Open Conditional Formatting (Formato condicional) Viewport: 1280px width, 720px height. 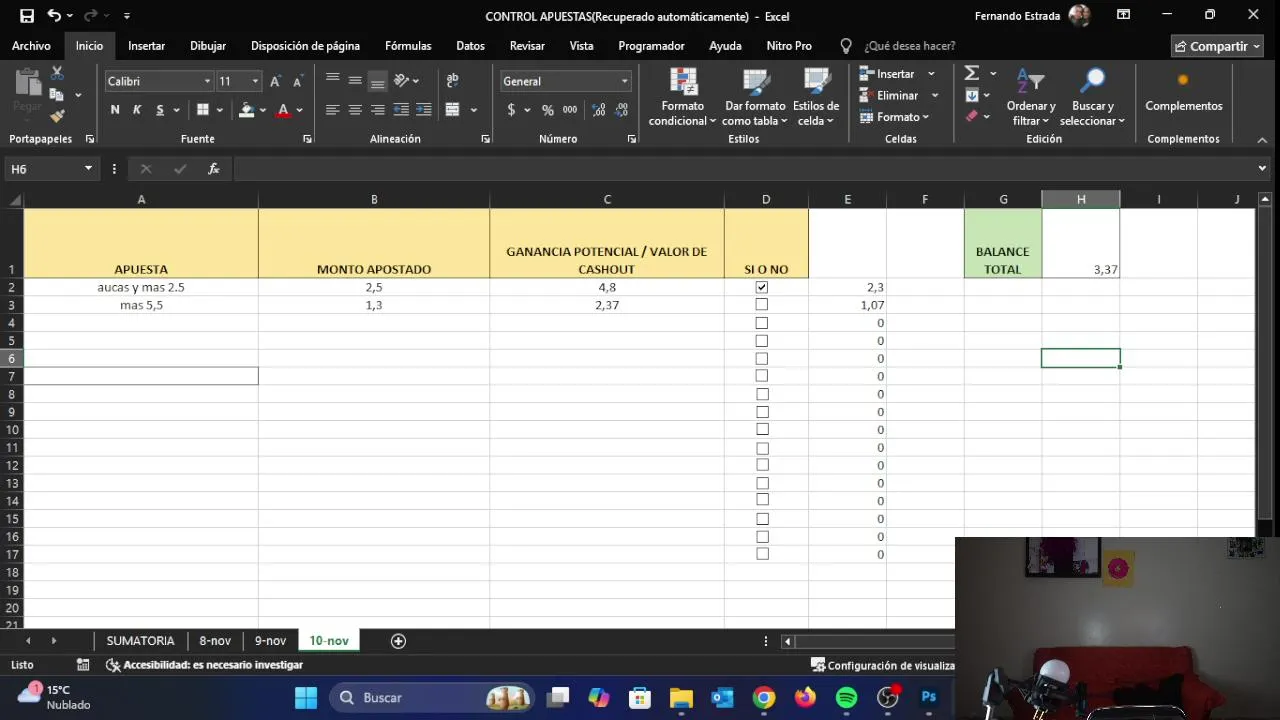pos(682,98)
